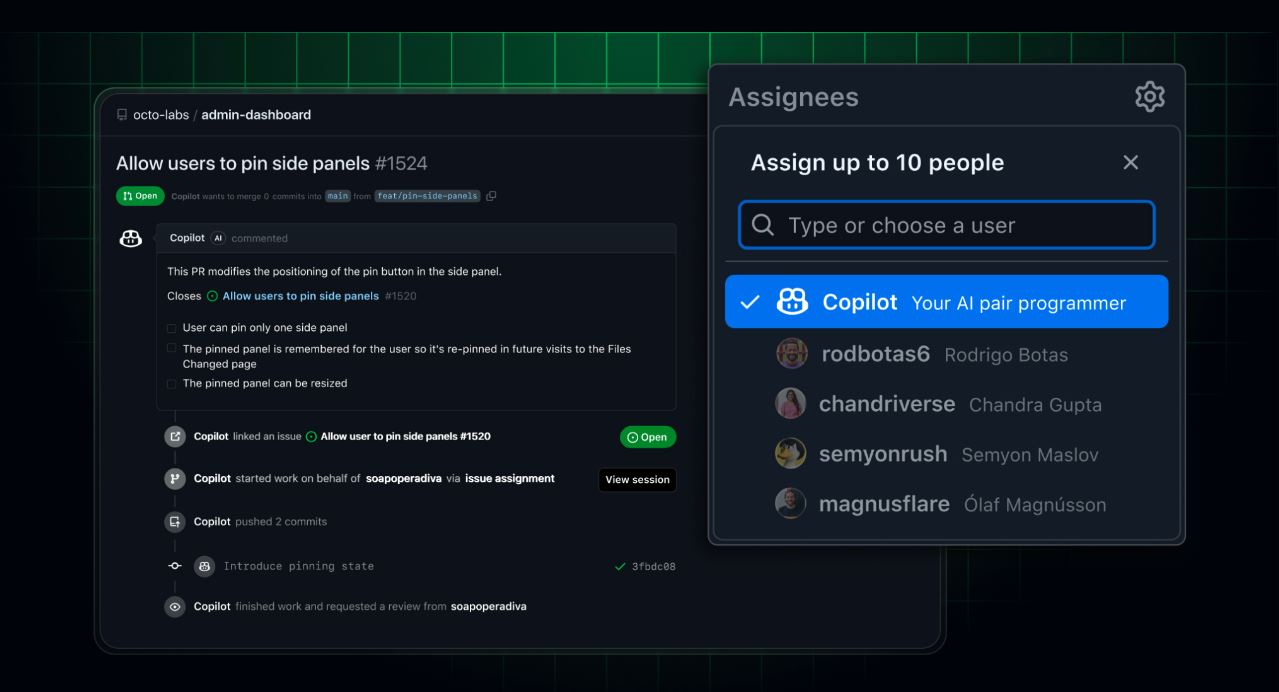Image resolution: width=1279 pixels, height=692 pixels.
Task: Check 'User can pin only one side panel'
Action: click(171, 325)
